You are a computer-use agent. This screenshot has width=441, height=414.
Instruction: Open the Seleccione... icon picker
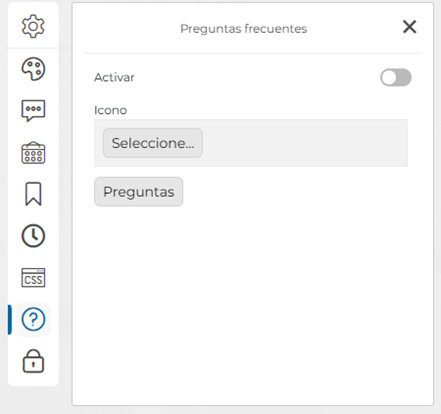153,143
